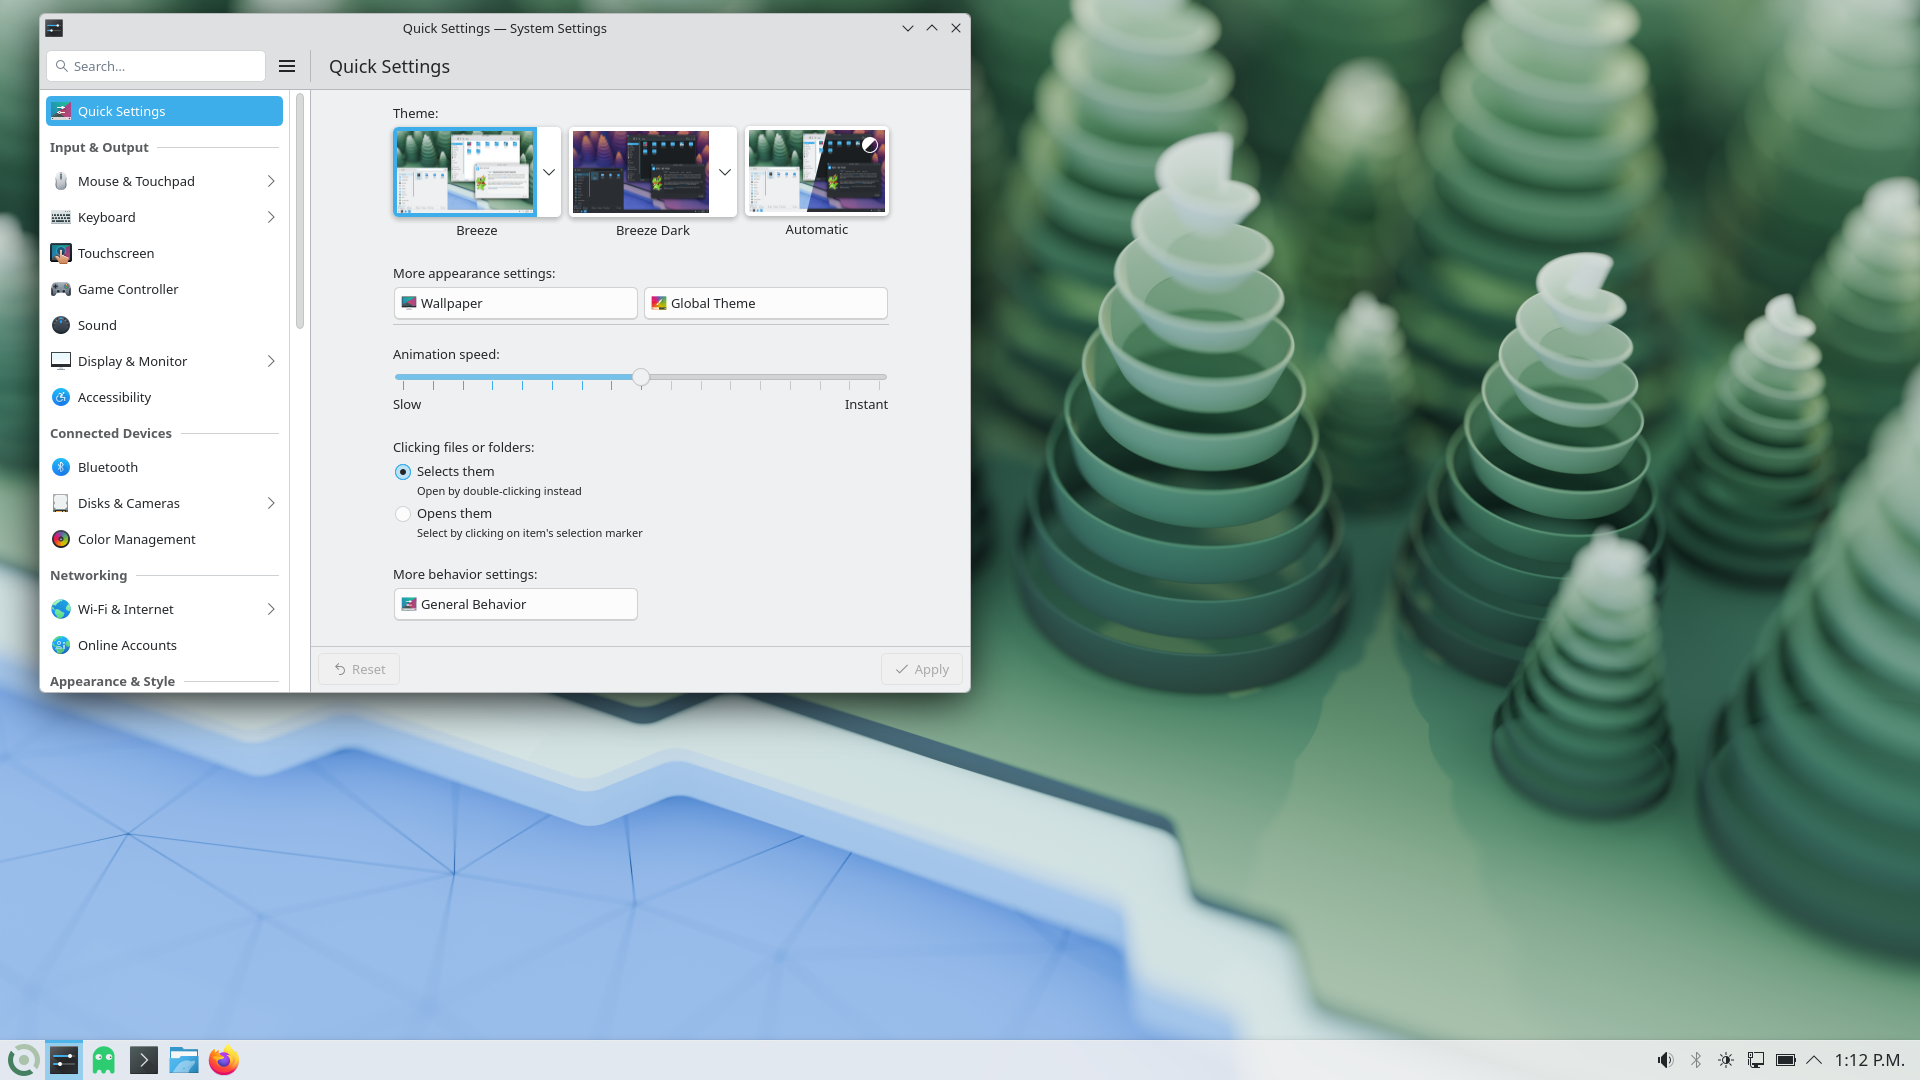Open the Dolphin file manager from the taskbar
This screenshot has height=1080, width=1920.
coord(184,1060)
